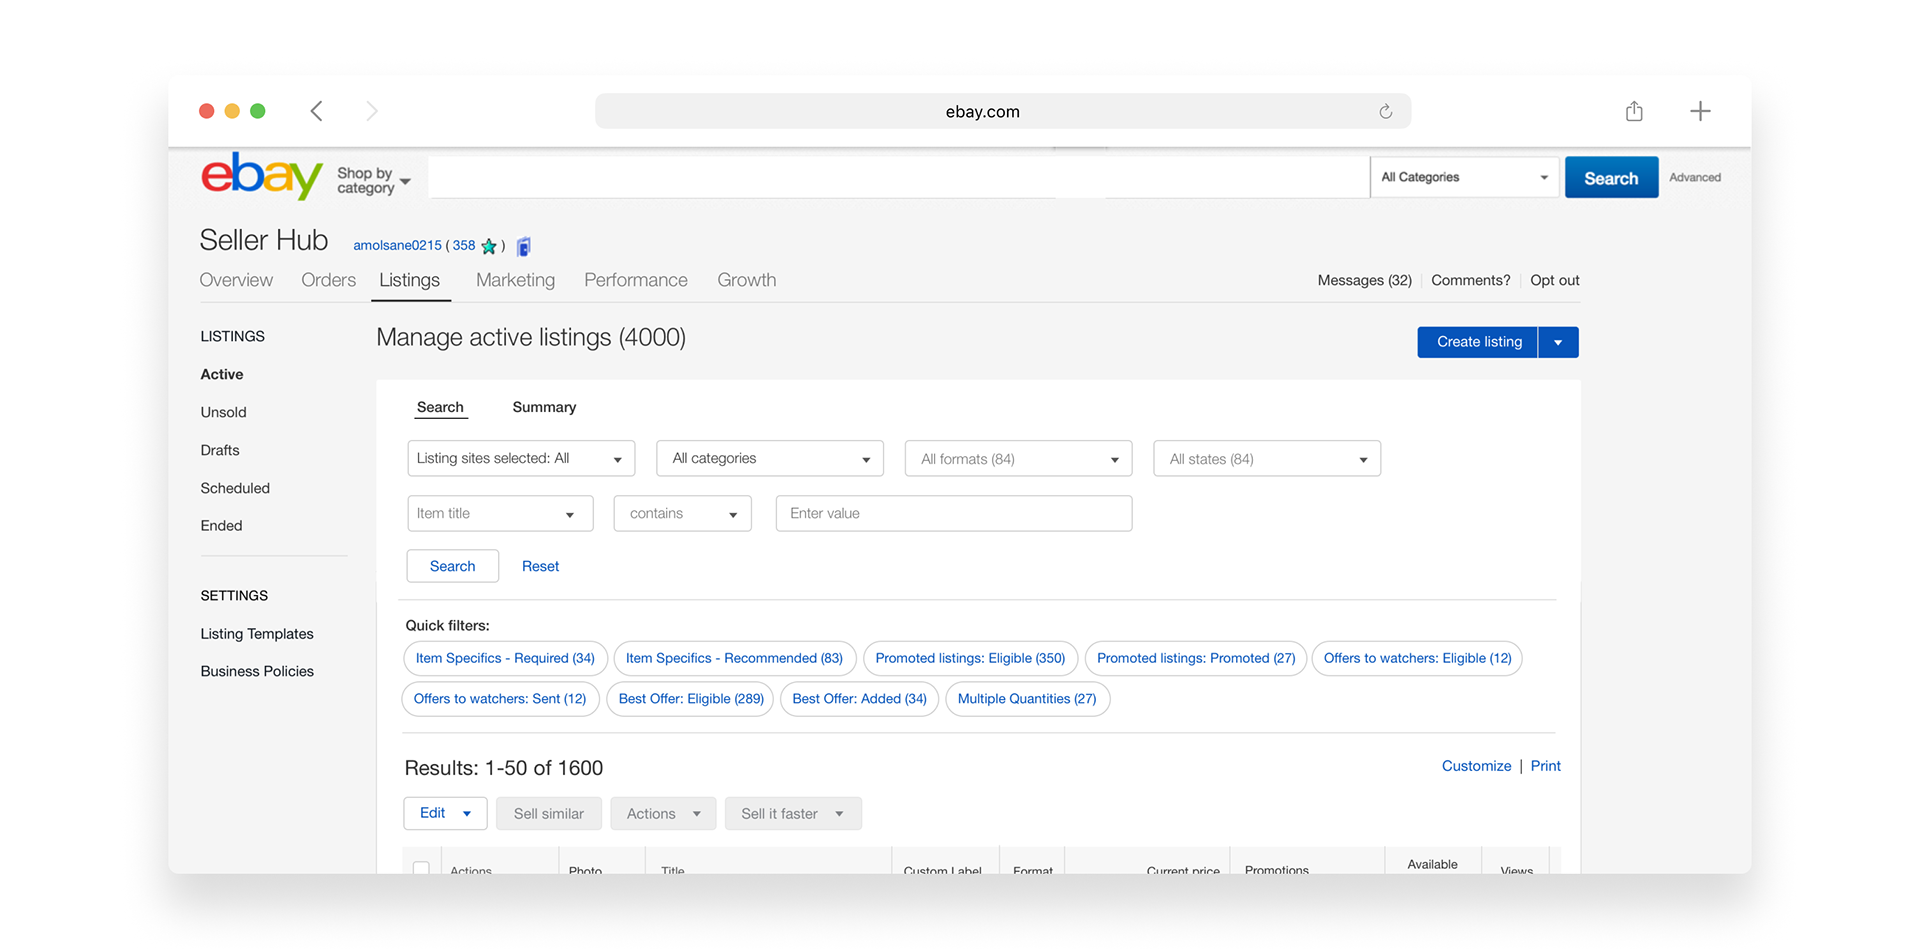
Task: Reload the page in address bar
Action: [x=1385, y=111]
